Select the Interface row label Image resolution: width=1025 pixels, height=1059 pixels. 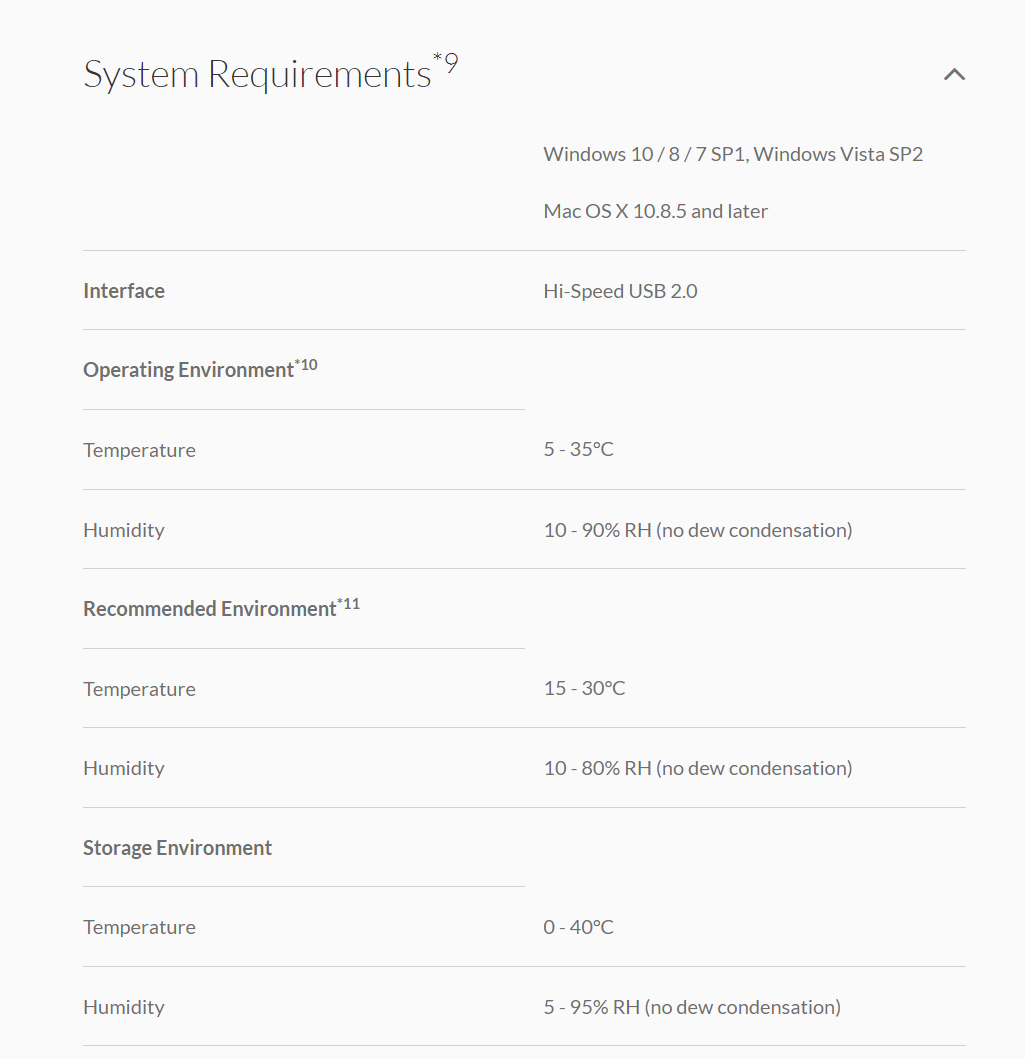(x=124, y=291)
